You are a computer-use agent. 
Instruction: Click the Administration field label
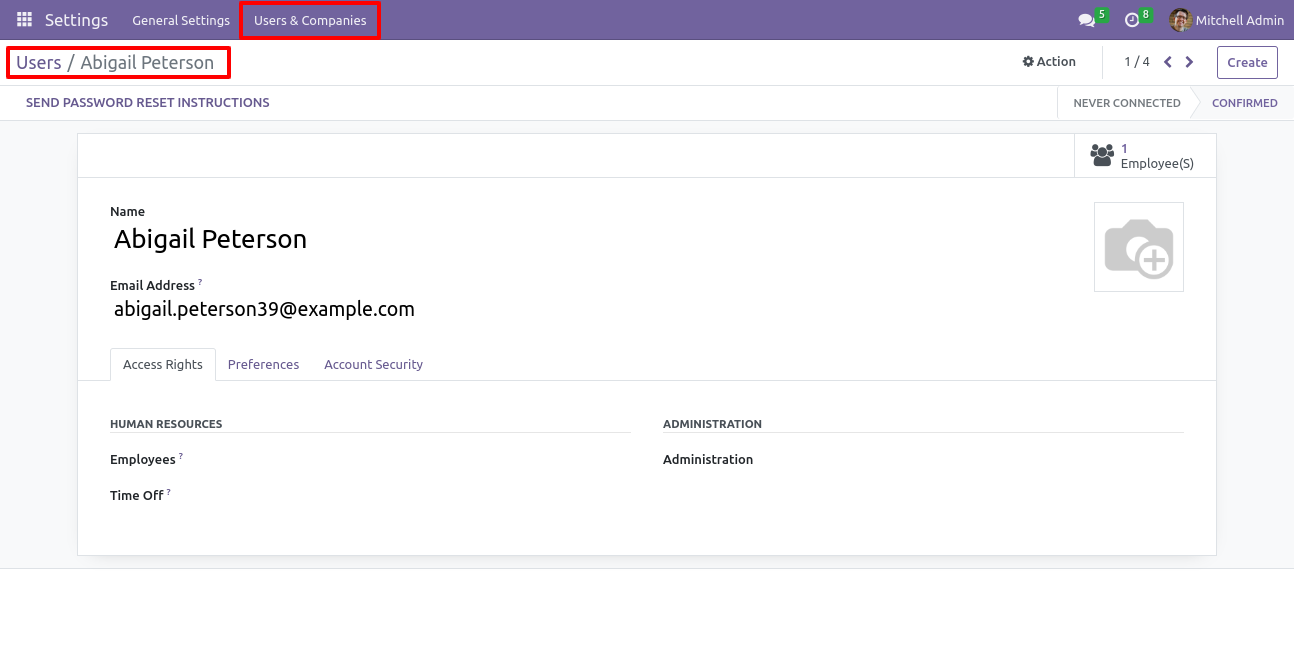(x=708, y=460)
